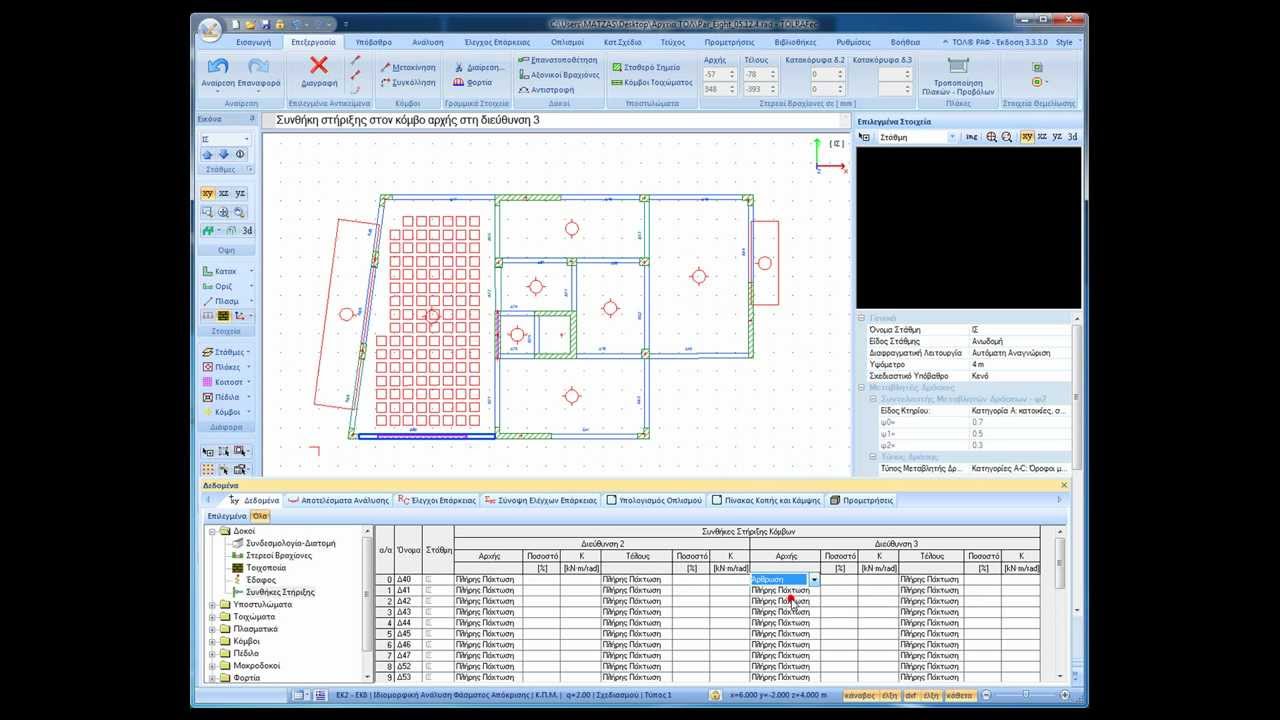
Task: Switch to 3d view in left panel
Action: pos(246,230)
